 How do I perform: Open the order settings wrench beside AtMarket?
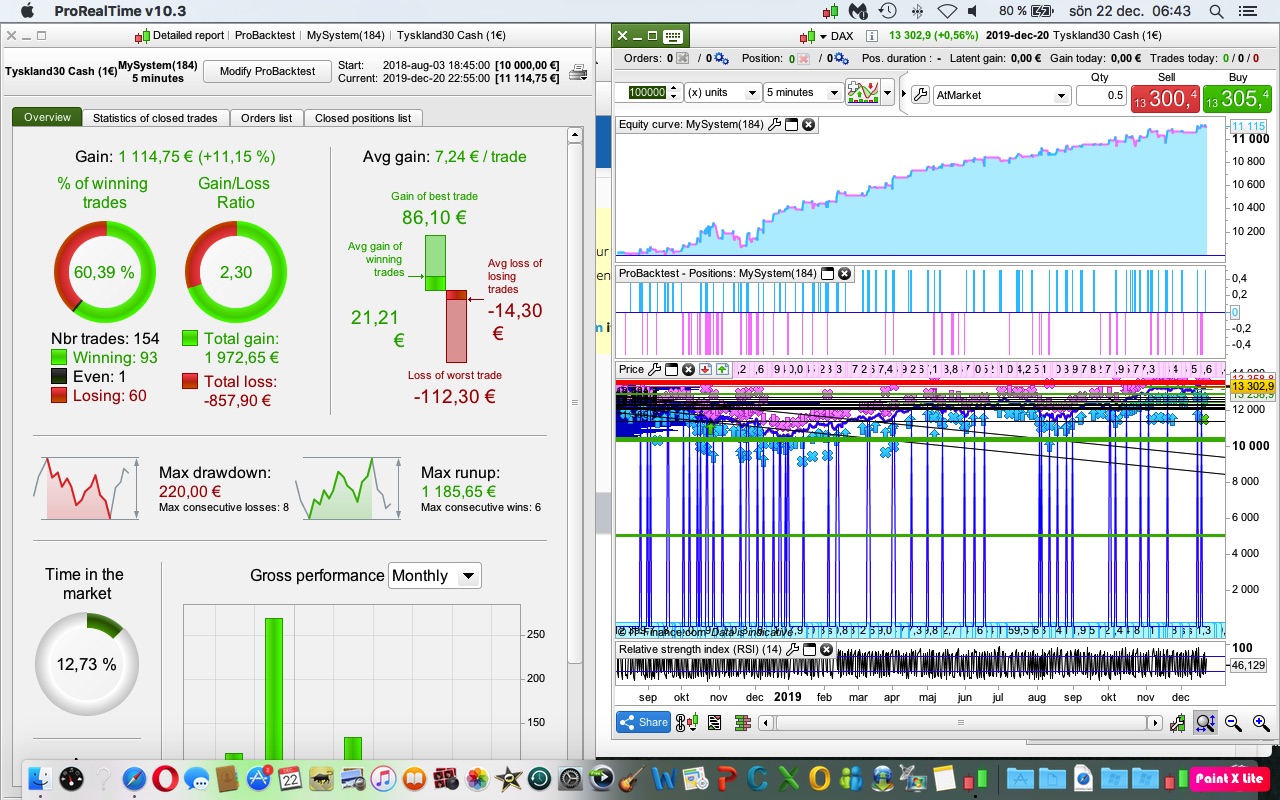(921, 94)
